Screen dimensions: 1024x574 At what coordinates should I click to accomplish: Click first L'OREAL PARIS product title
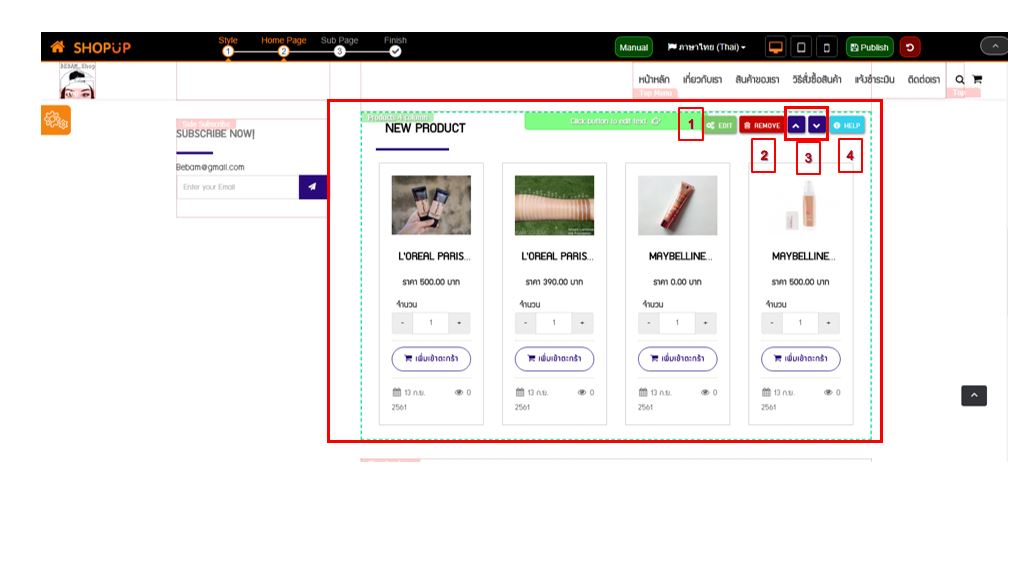click(434, 256)
